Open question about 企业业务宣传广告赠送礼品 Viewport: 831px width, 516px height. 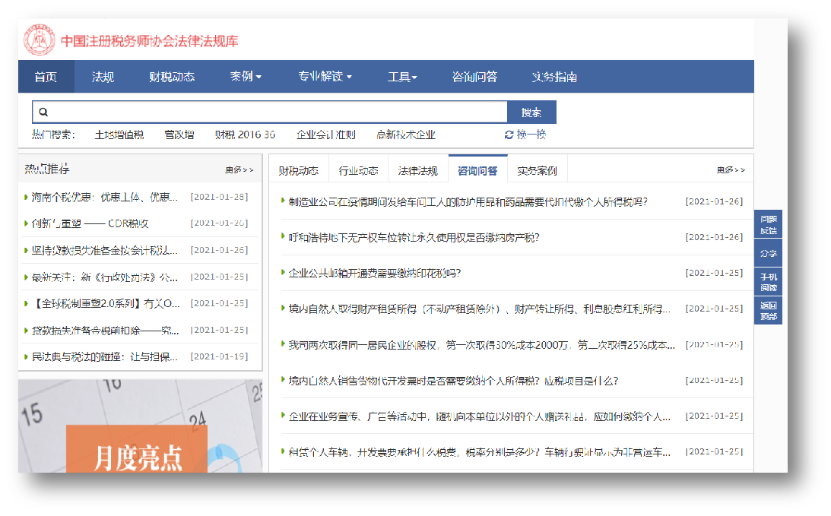click(480, 416)
